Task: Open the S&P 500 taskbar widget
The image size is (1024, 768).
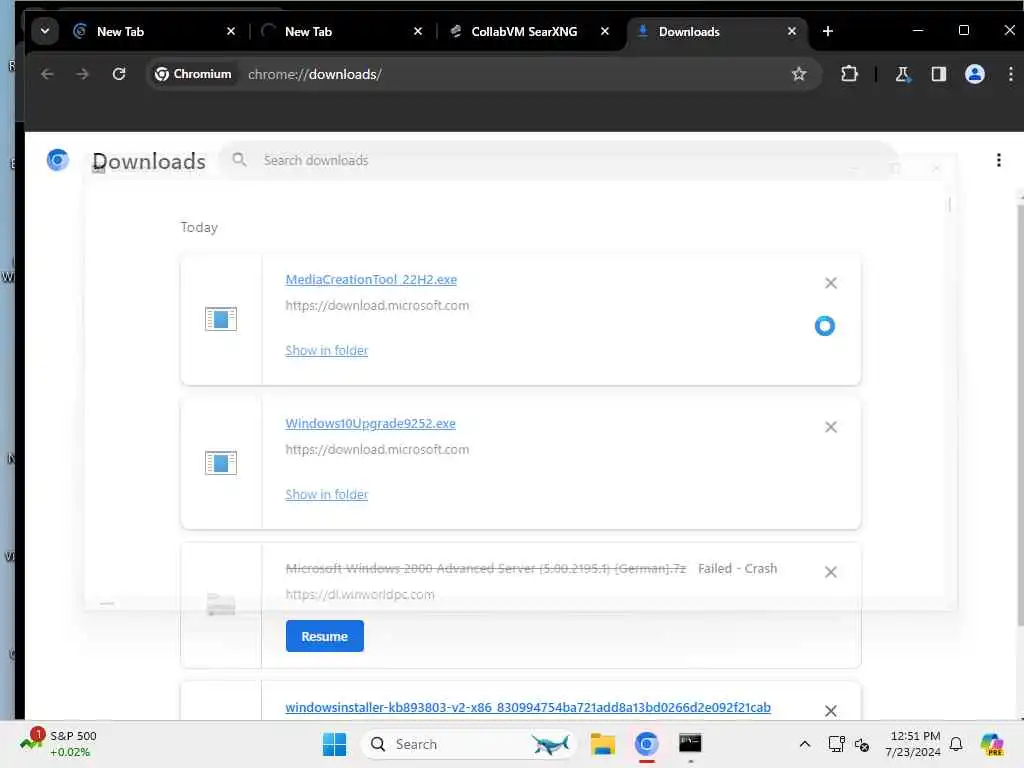Action: [59, 744]
